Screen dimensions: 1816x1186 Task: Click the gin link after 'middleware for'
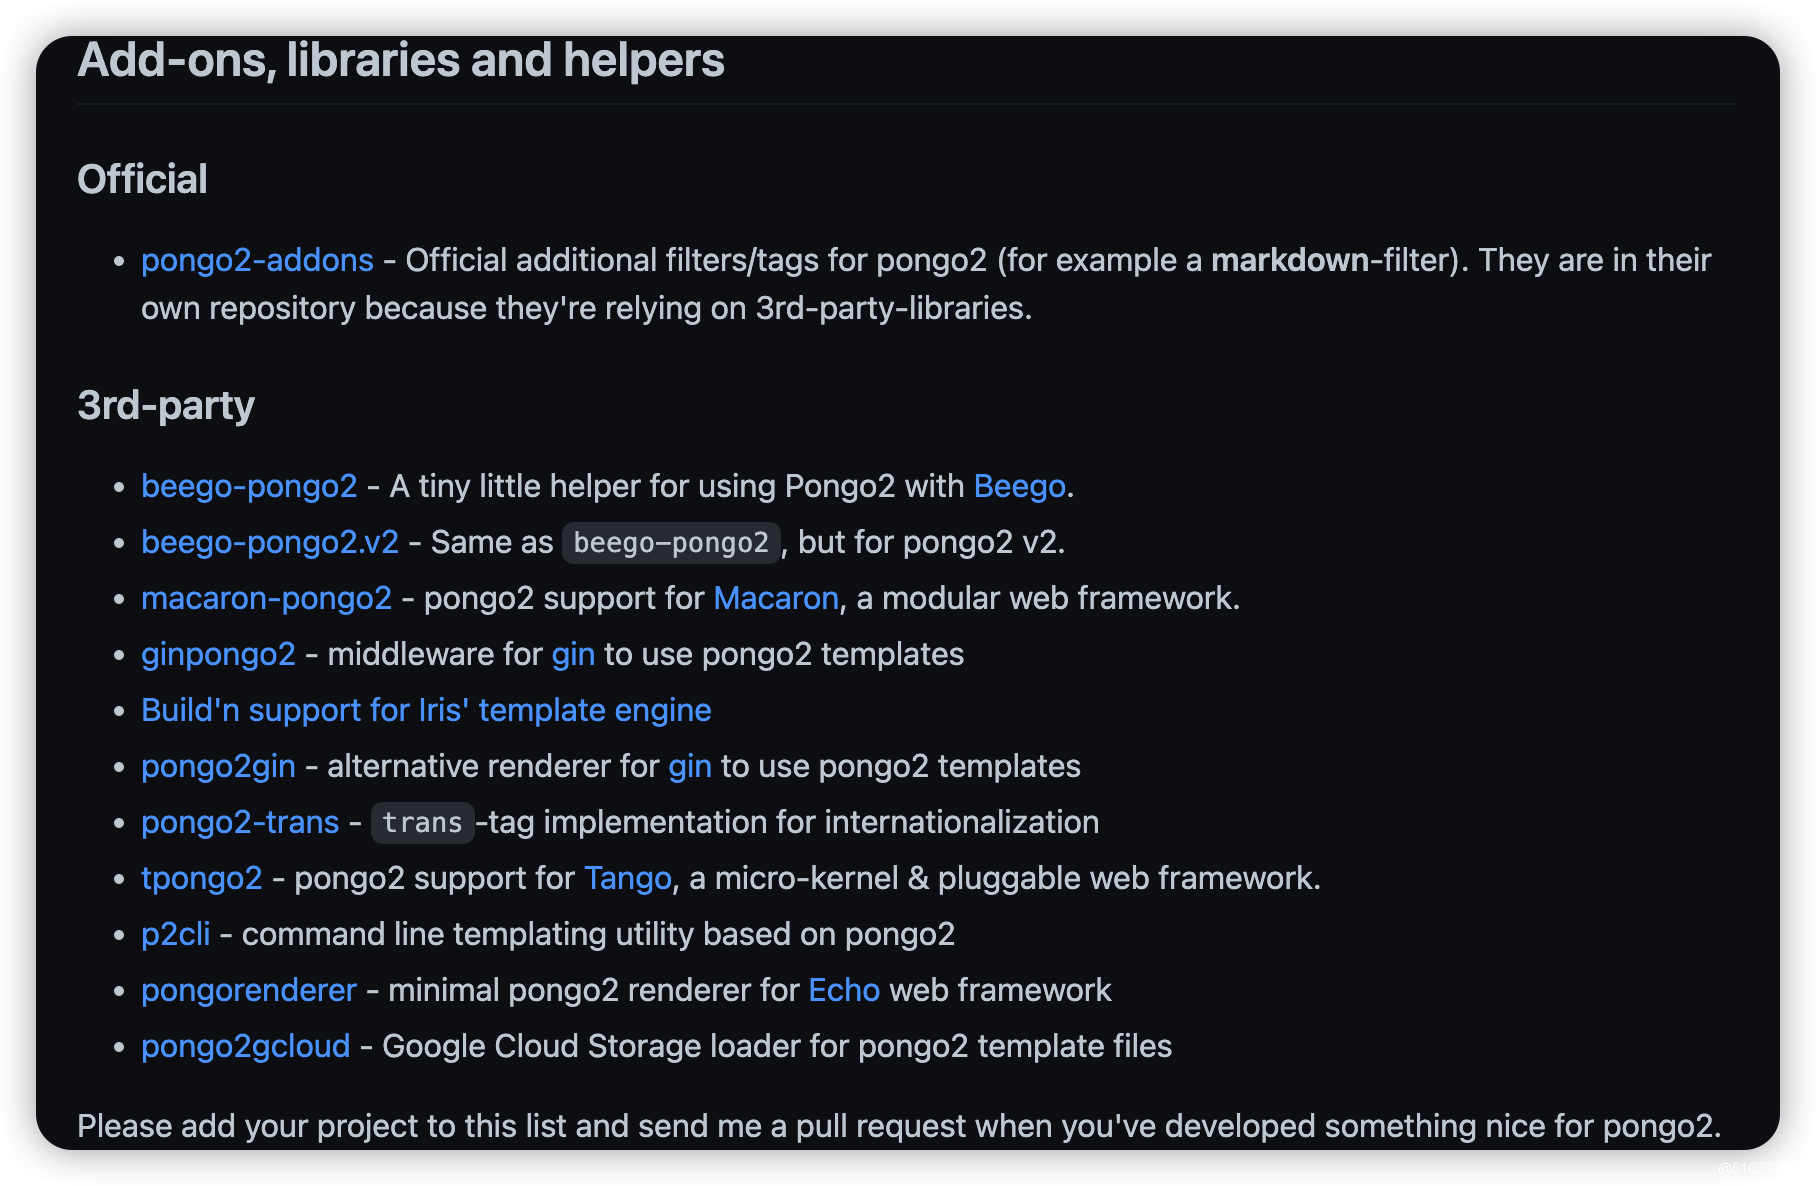573,654
